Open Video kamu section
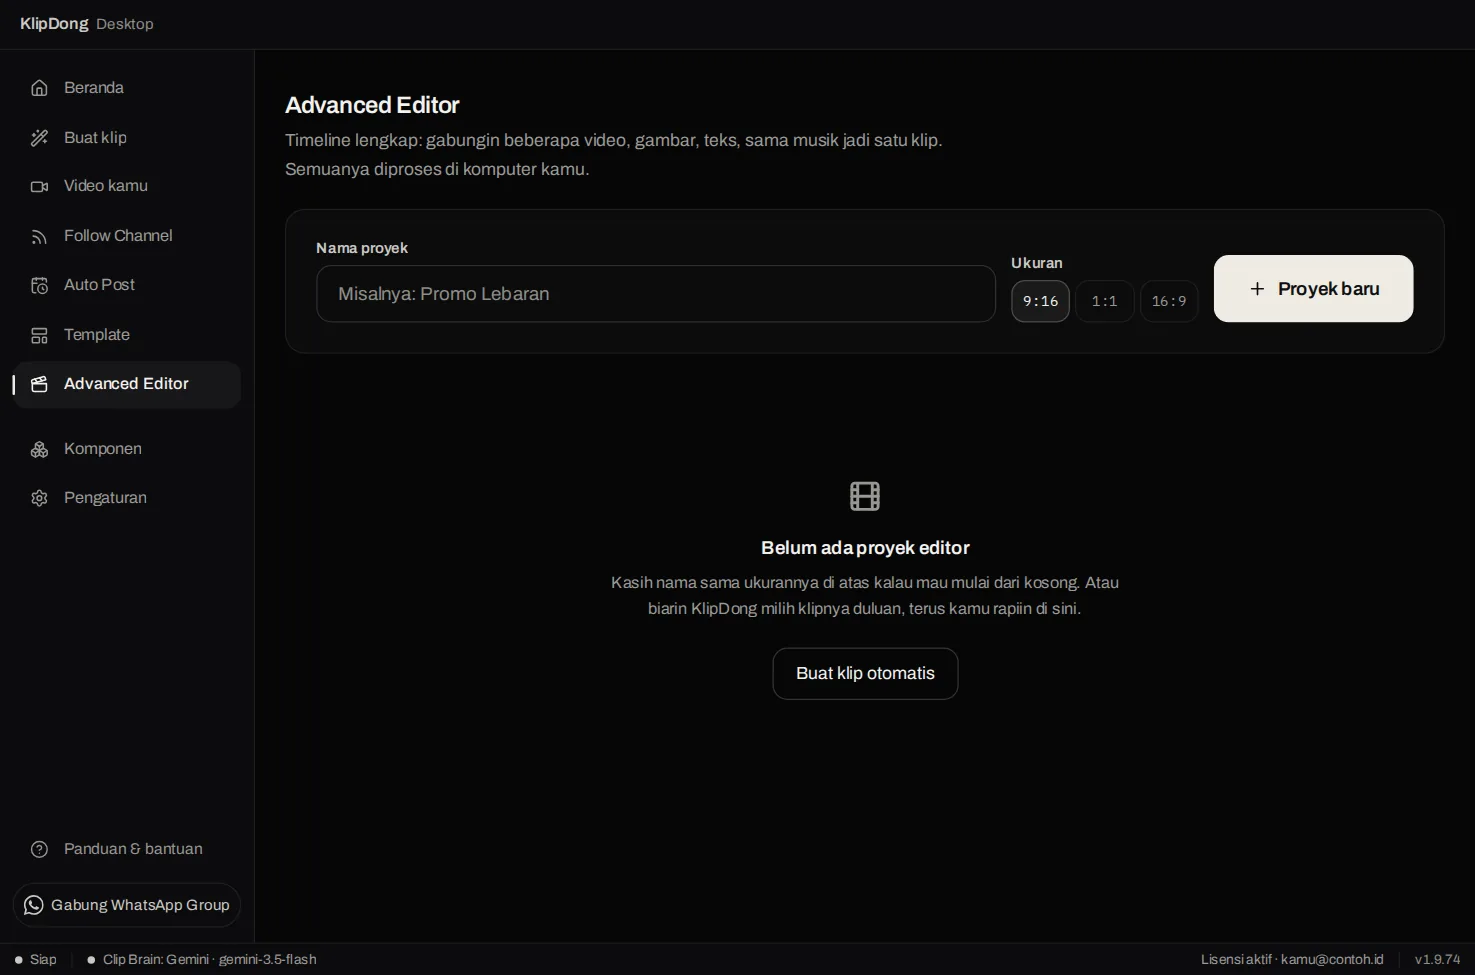1475x975 pixels. [x=127, y=186]
